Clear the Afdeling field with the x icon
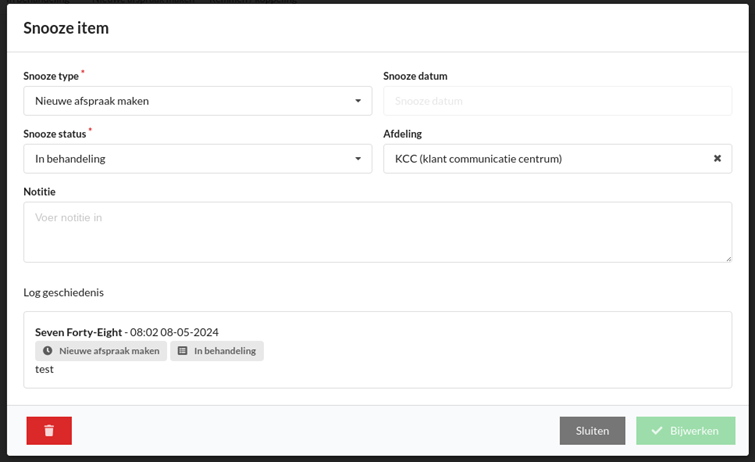The height and width of the screenshot is (462, 755). [717, 158]
